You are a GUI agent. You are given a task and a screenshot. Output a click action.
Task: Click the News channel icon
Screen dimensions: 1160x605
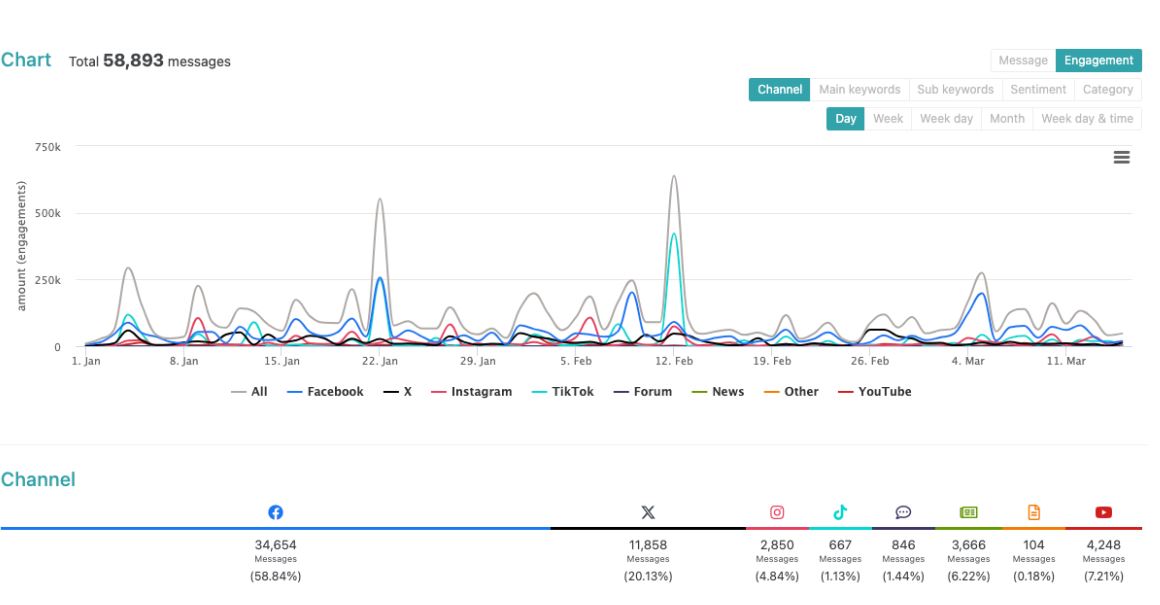click(x=968, y=512)
